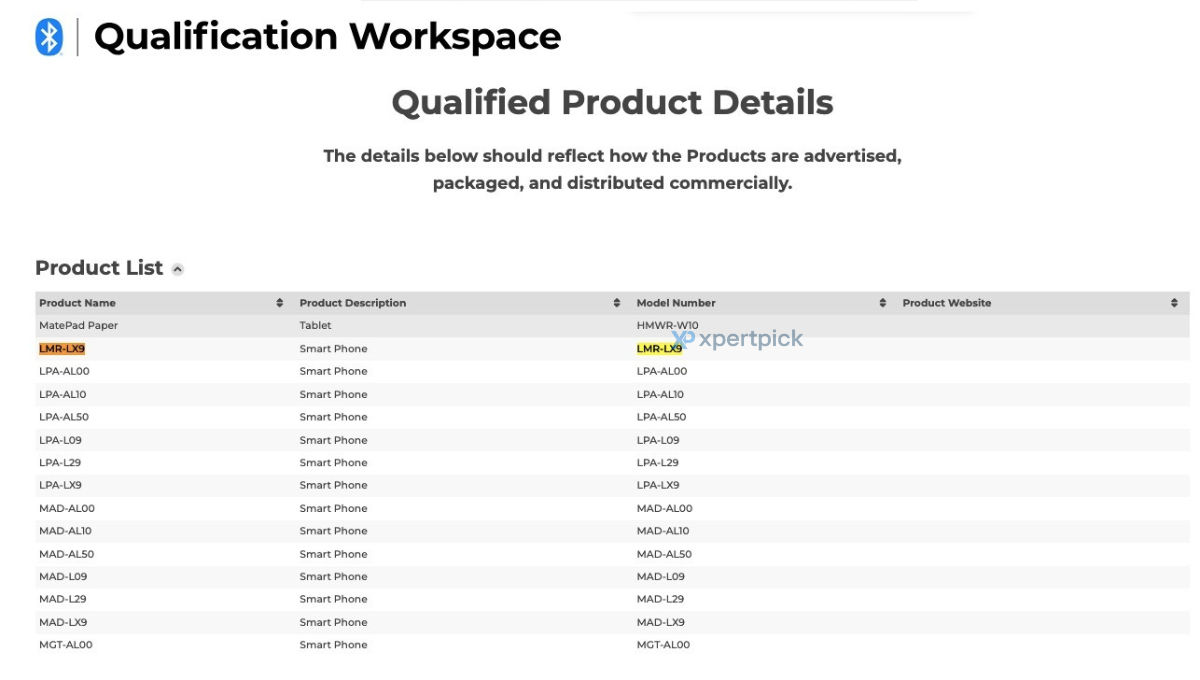
Task: Select MAD-LX9 in Model Number column
Action: (660, 623)
